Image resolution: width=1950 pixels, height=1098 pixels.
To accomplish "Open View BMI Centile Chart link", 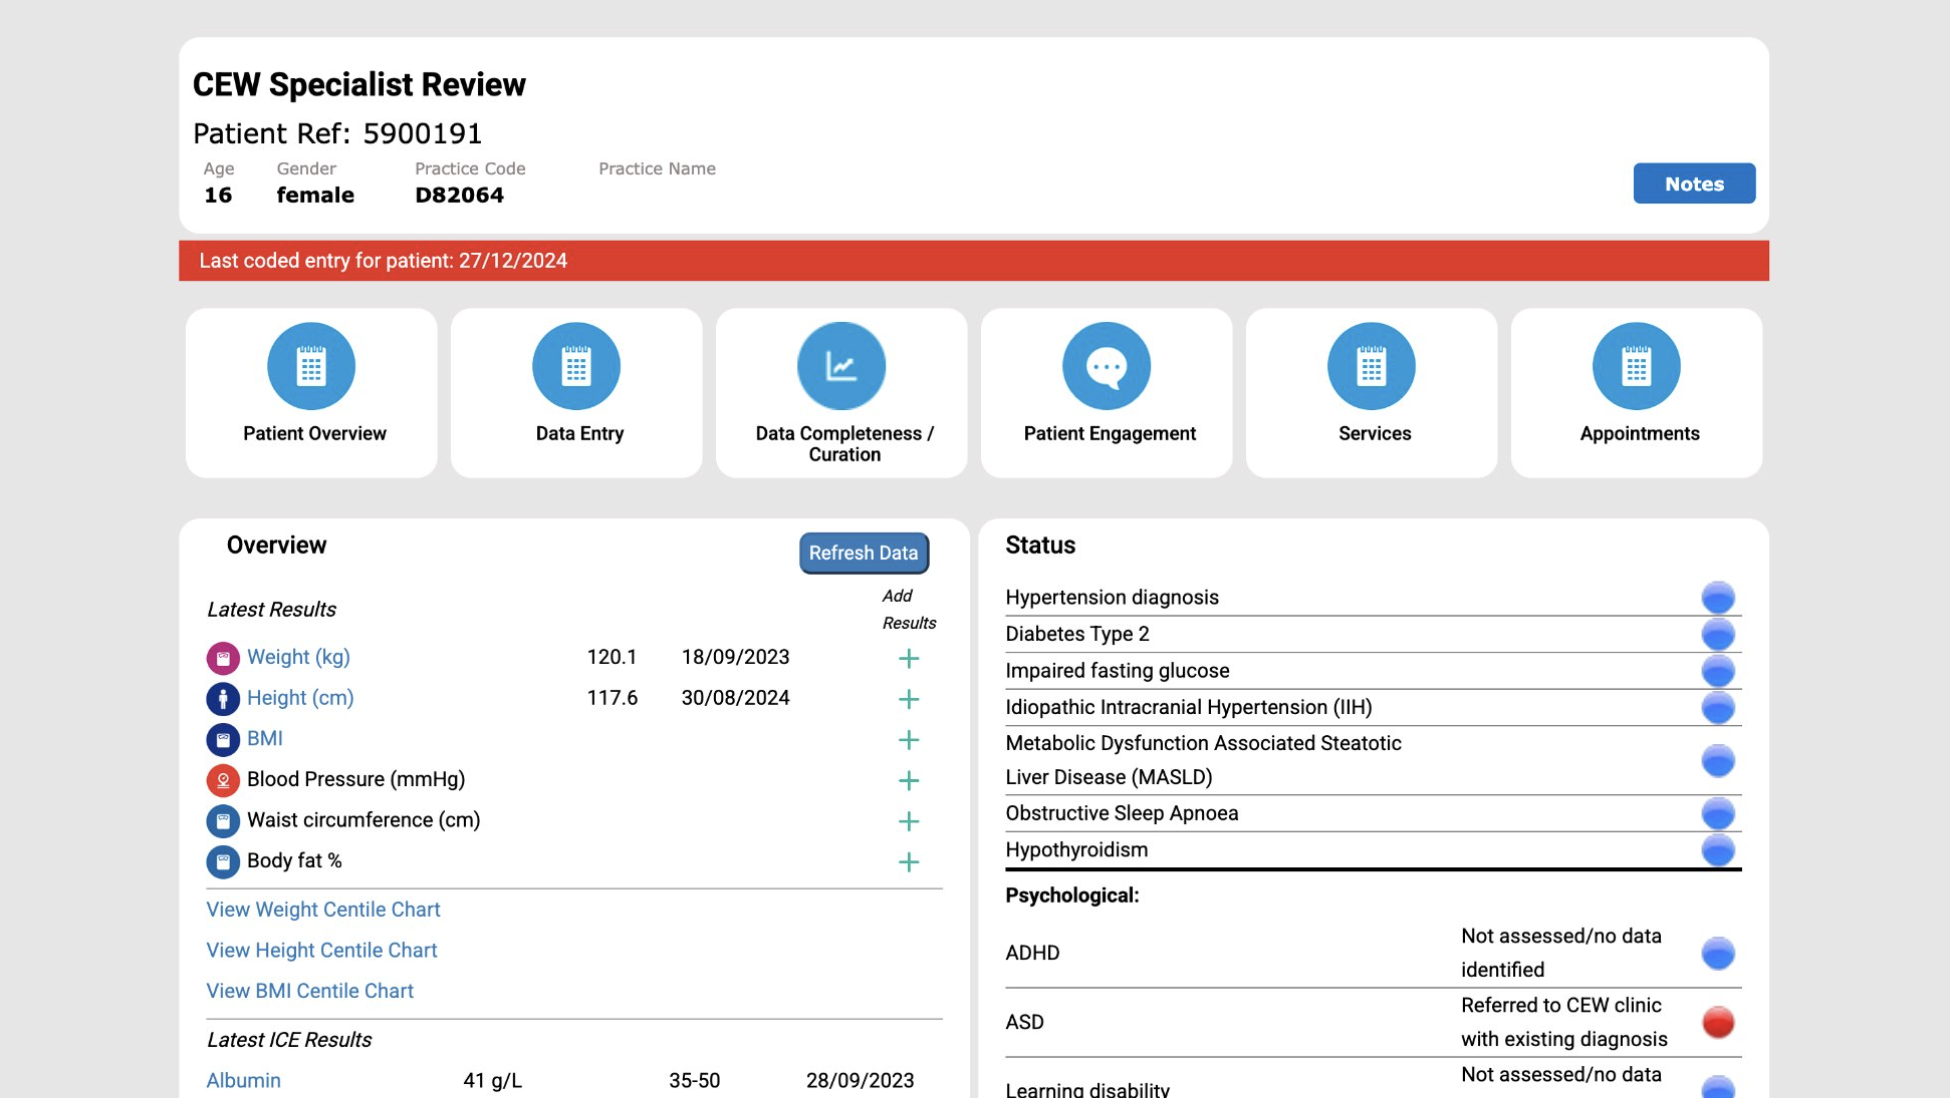I will [310, 990].
